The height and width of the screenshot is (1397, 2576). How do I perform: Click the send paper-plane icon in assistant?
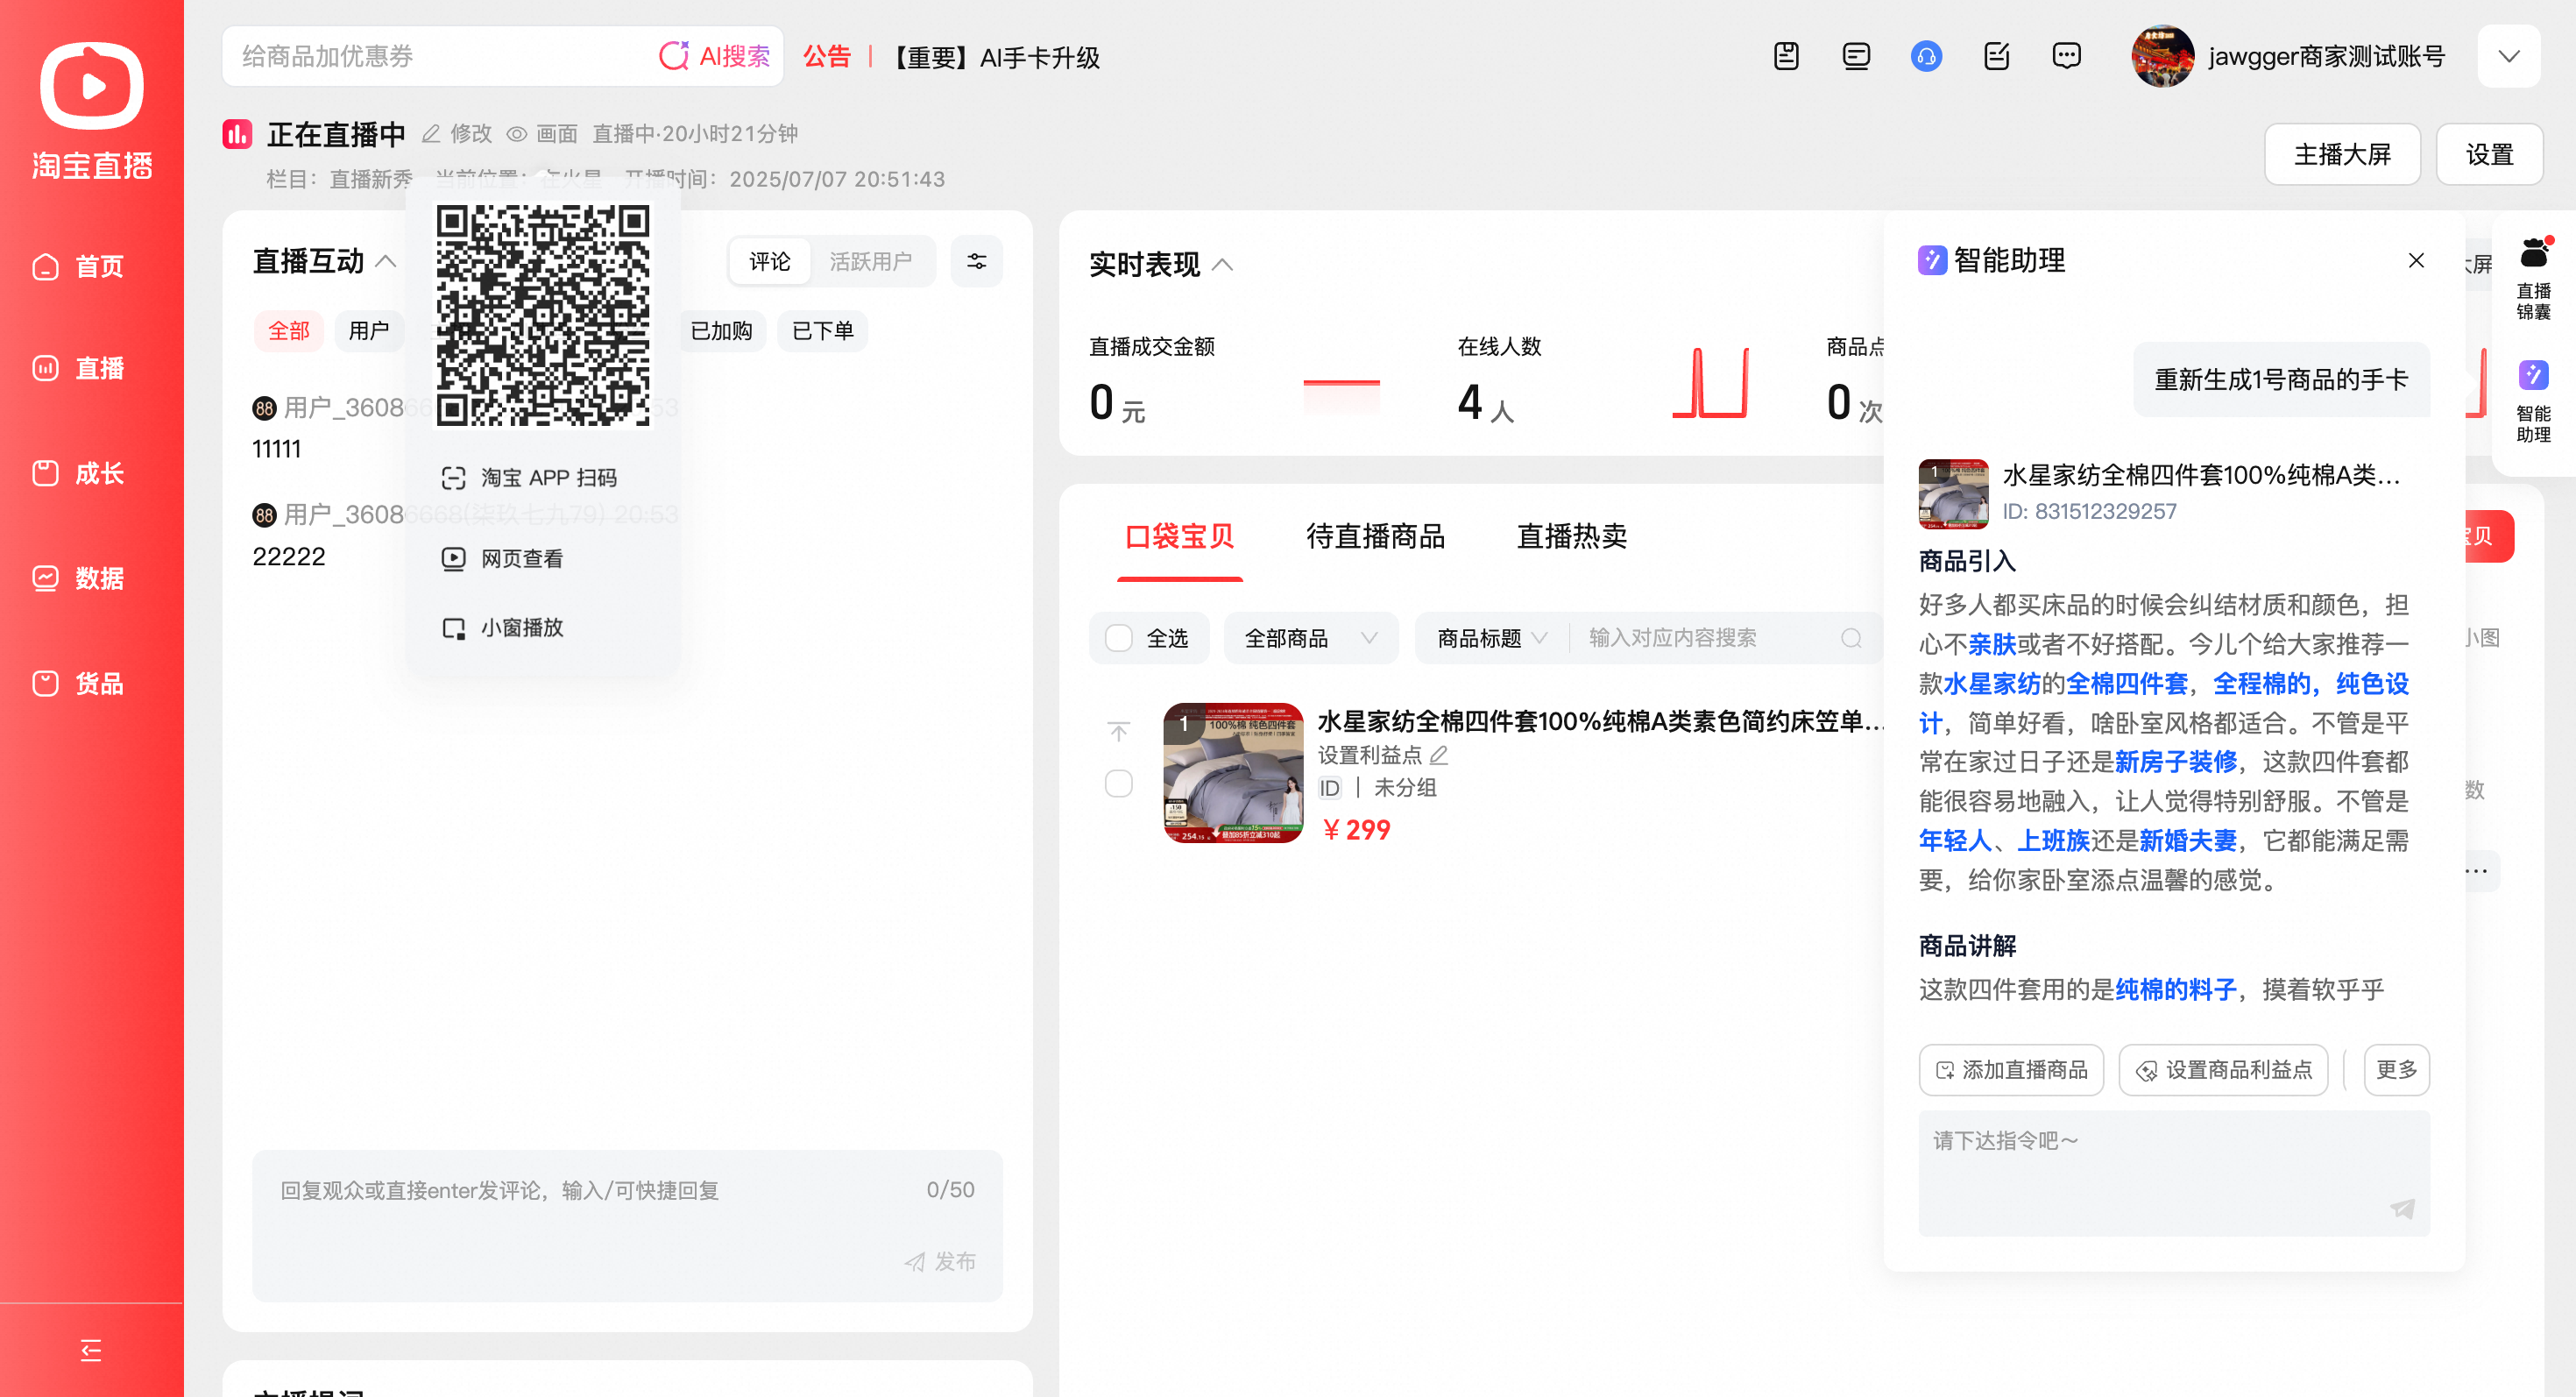[2402, 1209]
